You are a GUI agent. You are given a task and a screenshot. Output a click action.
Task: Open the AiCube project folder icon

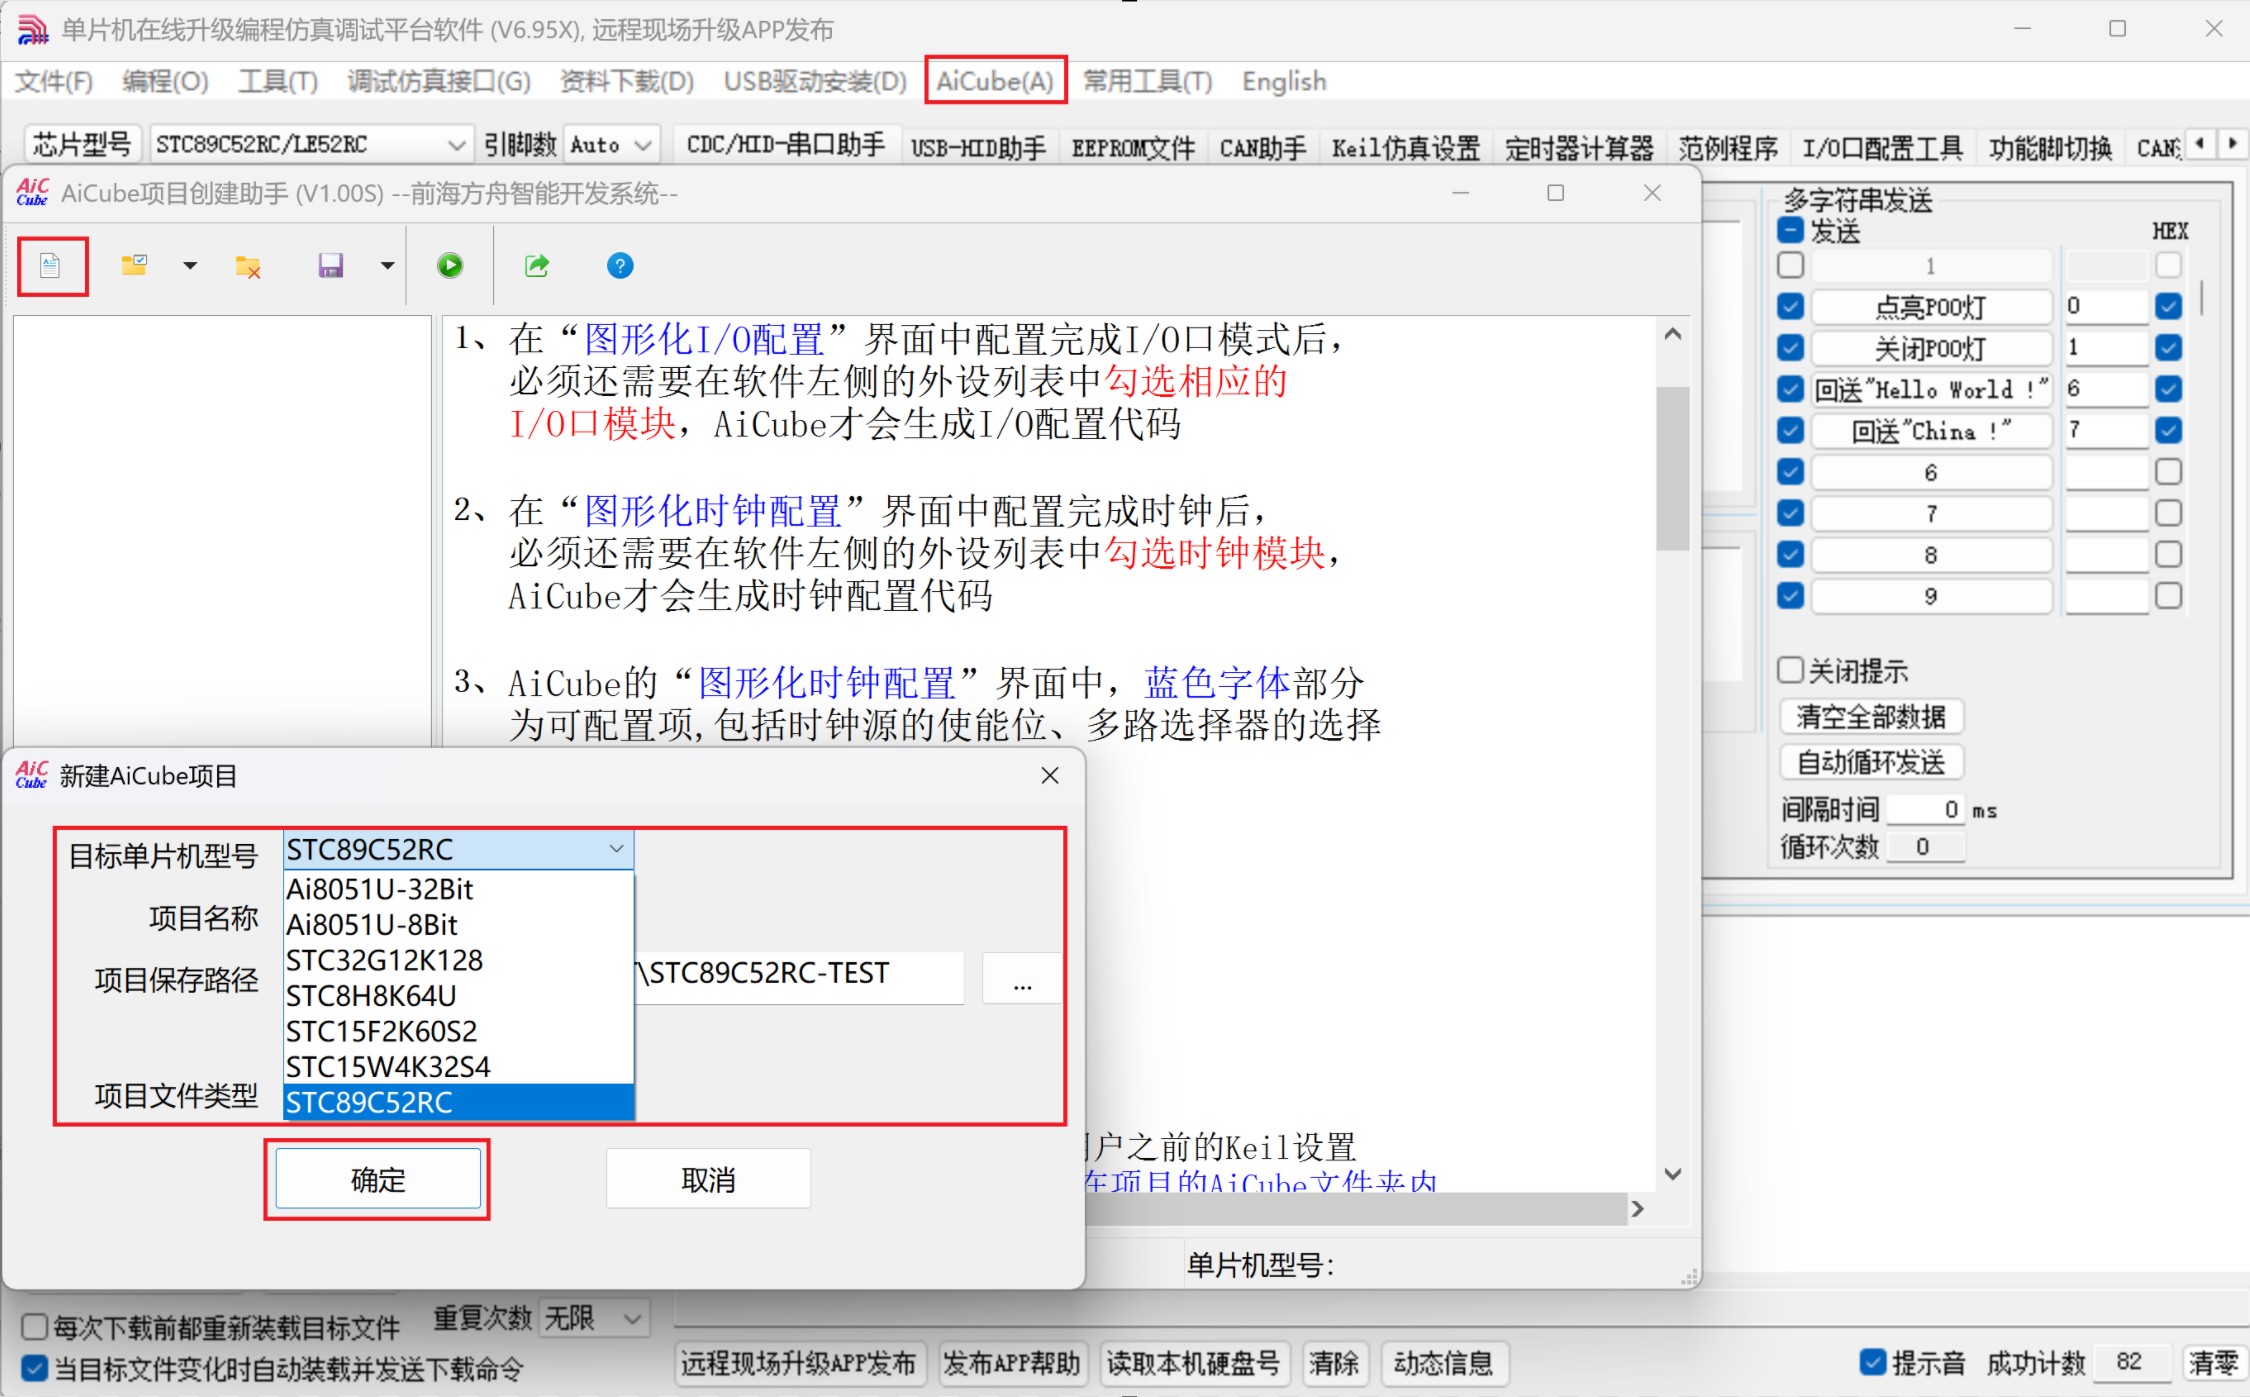tap(134, 265)
